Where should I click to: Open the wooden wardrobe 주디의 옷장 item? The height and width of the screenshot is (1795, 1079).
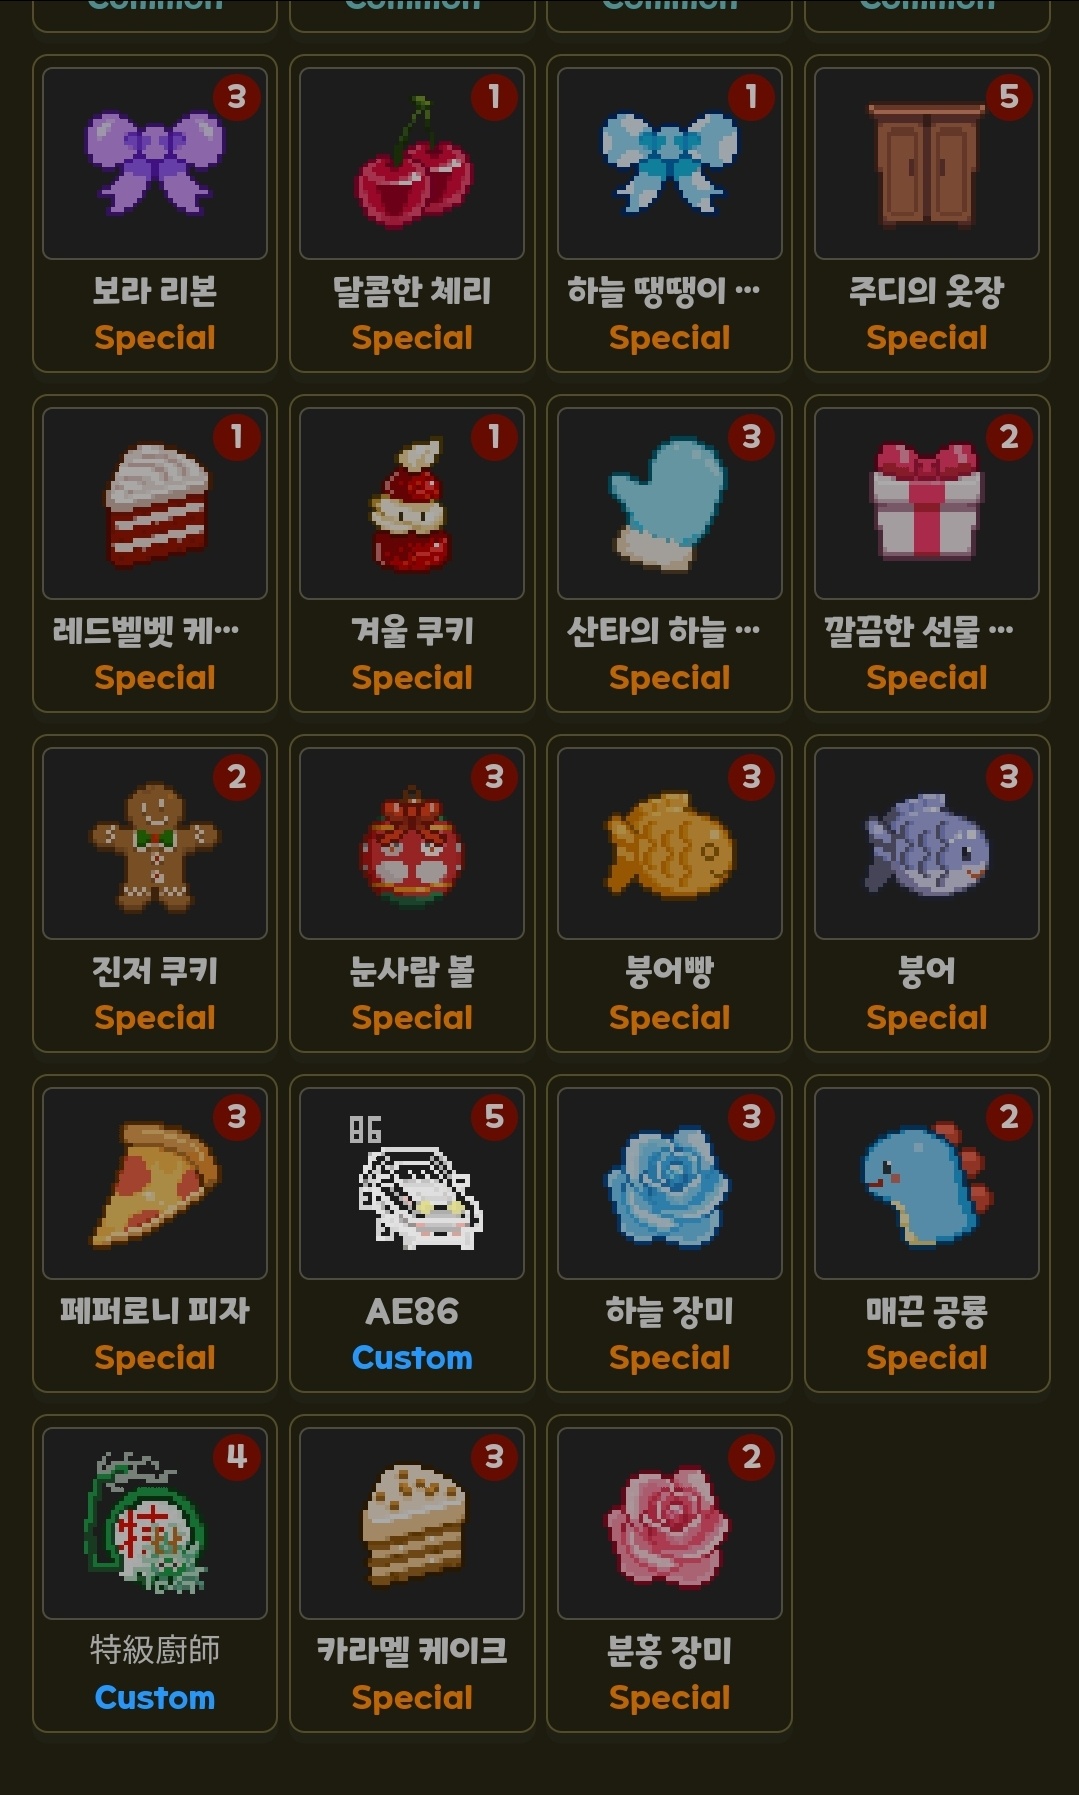tap(927, 213)
